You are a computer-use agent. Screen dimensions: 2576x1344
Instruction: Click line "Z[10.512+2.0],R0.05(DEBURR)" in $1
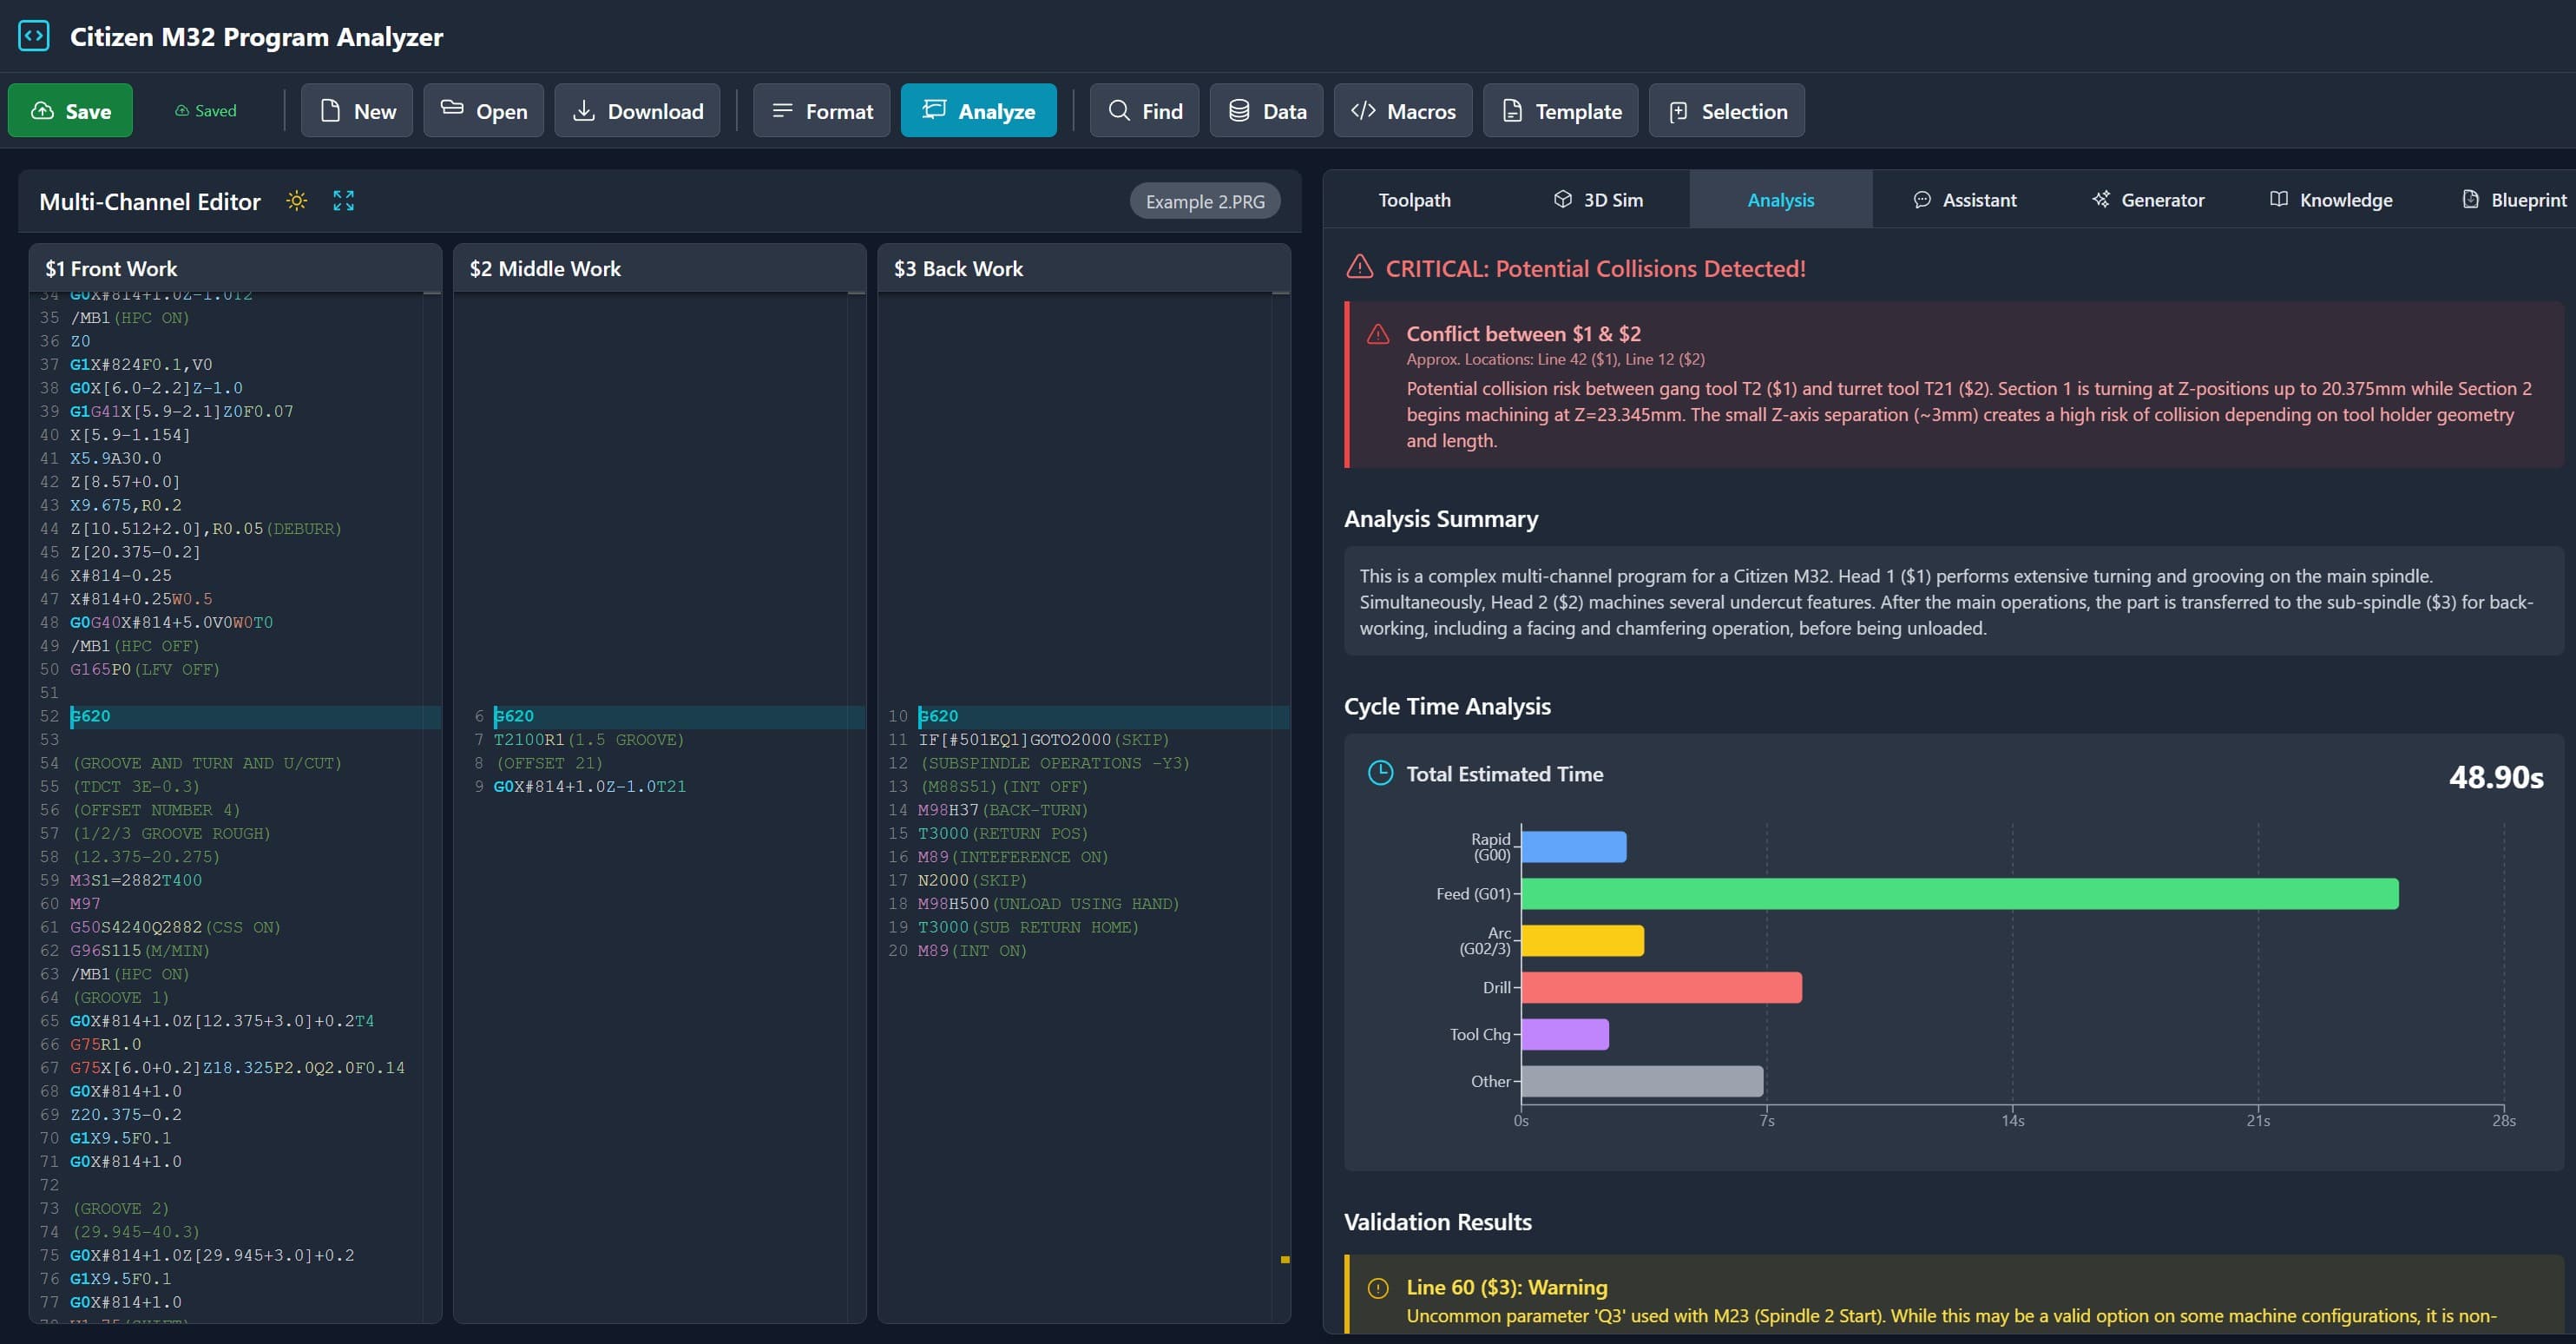coord(206,529)
